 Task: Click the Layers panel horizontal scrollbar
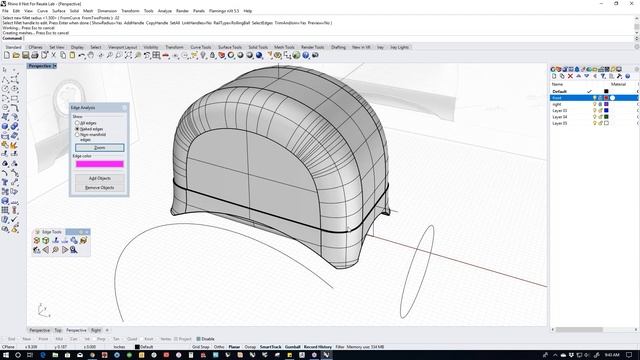(x=579, y=330)
